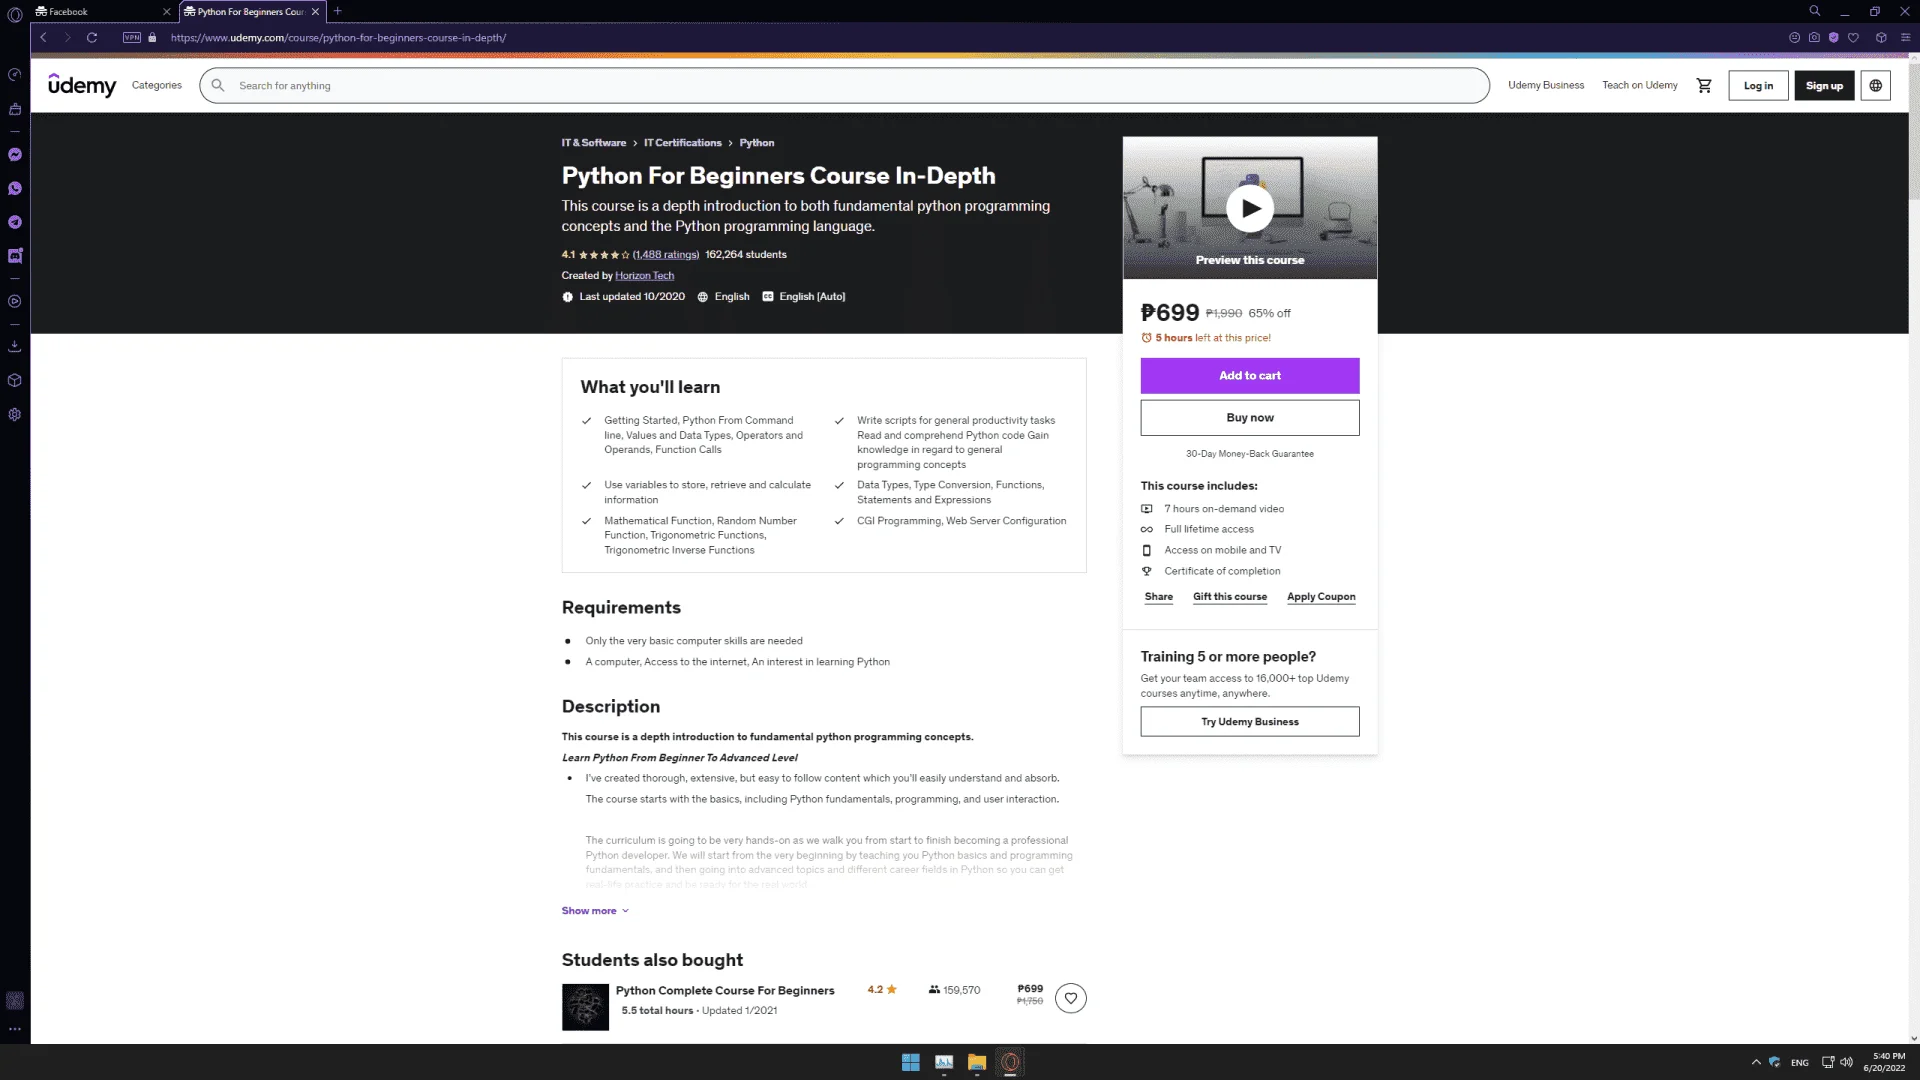Open the Easy Setup sliders icon
This screenshot has width=1920, height=1080.
coord(1905,38)
